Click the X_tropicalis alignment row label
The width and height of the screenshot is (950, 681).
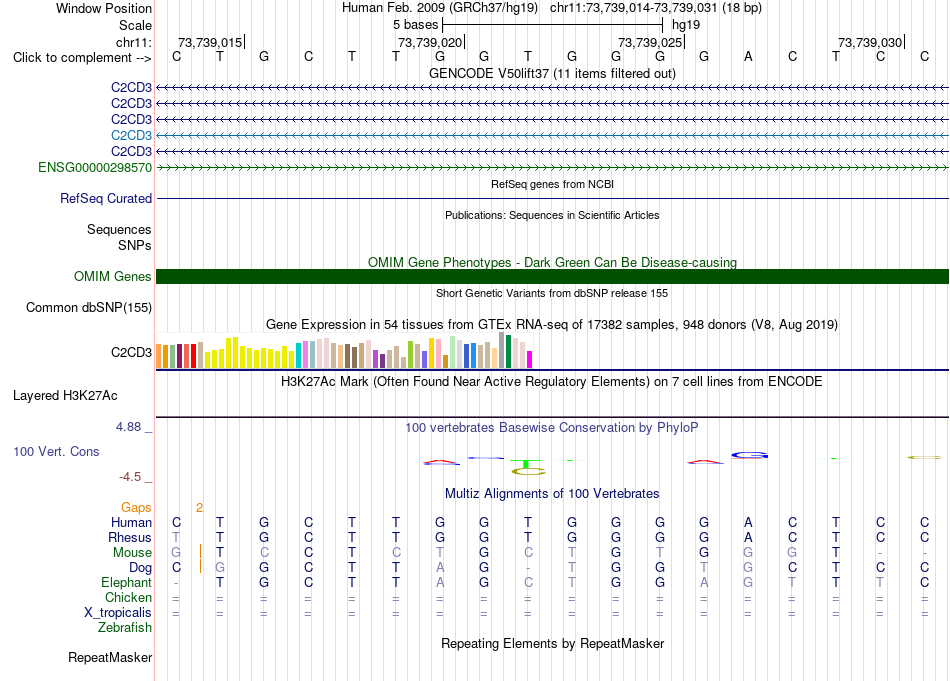click(118, 613)
